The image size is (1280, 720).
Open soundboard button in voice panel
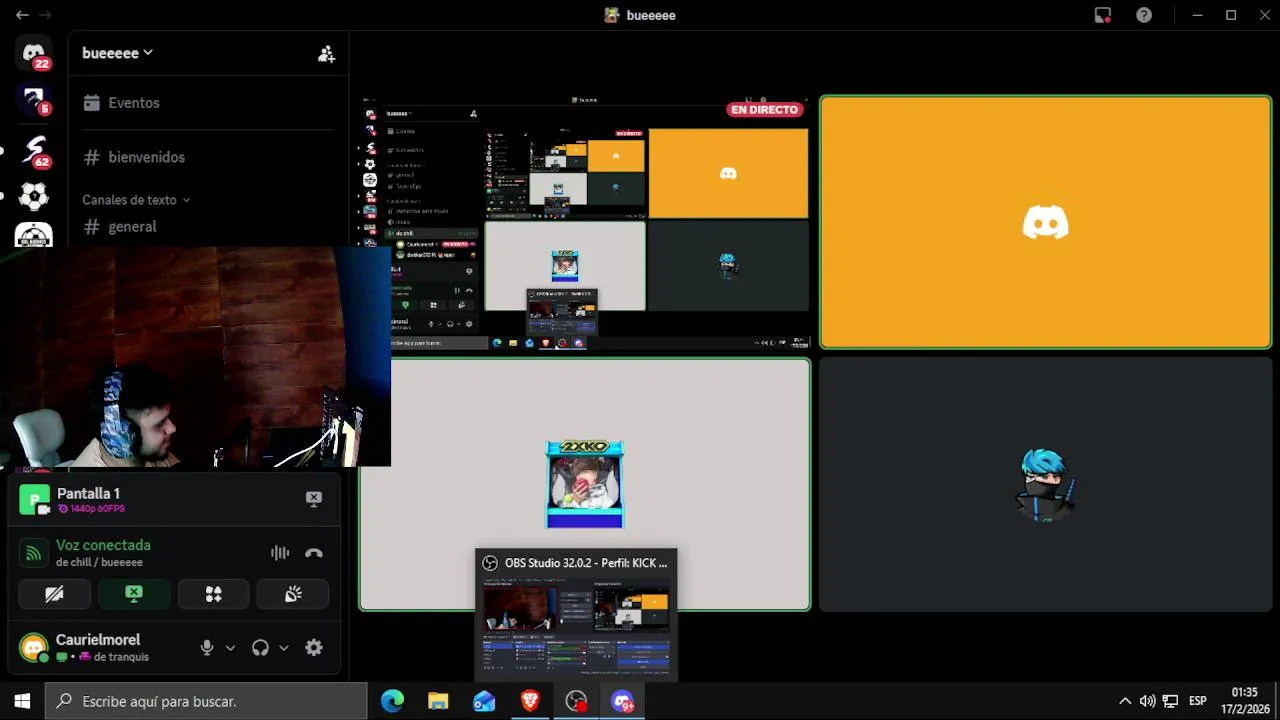click(x=293, y=594)
